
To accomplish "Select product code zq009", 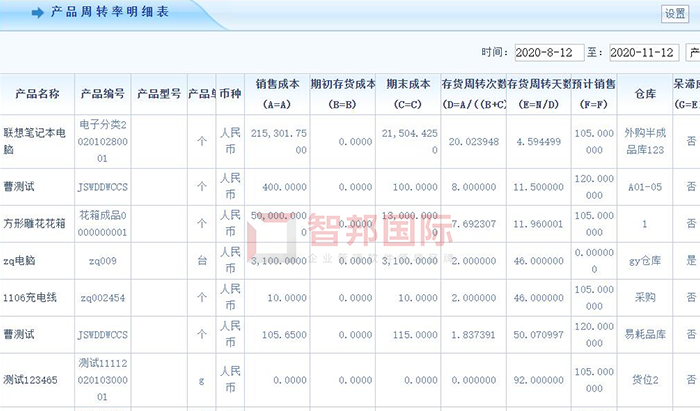I will [x=103, y=261].
